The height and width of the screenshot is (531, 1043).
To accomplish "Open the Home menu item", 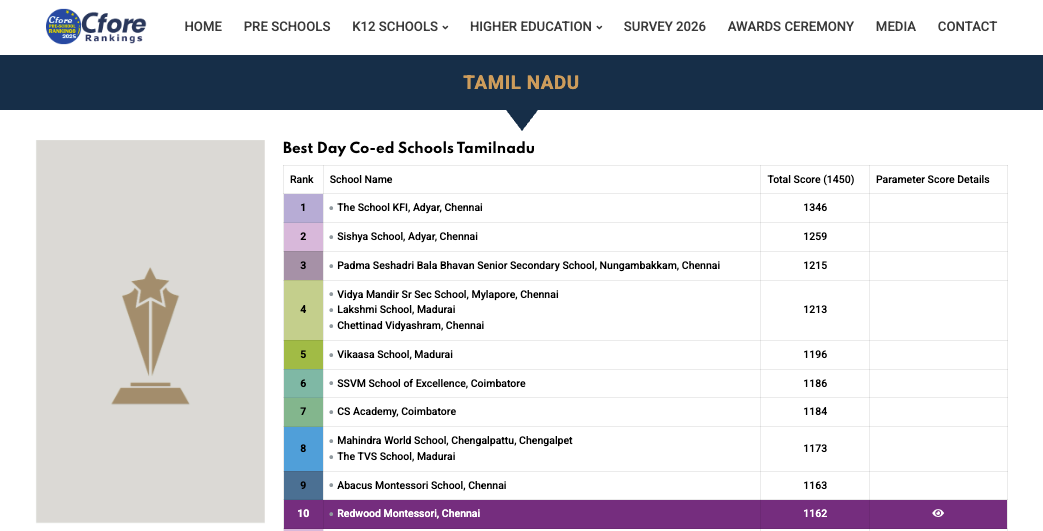I will (203, 27).
